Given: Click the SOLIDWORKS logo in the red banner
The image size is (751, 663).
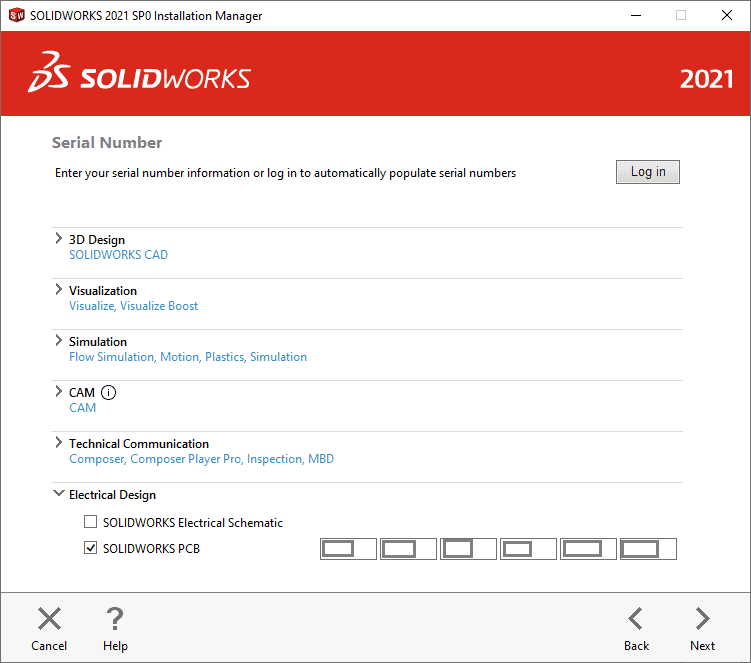Looking at the screenshot, I should (139, 72).
